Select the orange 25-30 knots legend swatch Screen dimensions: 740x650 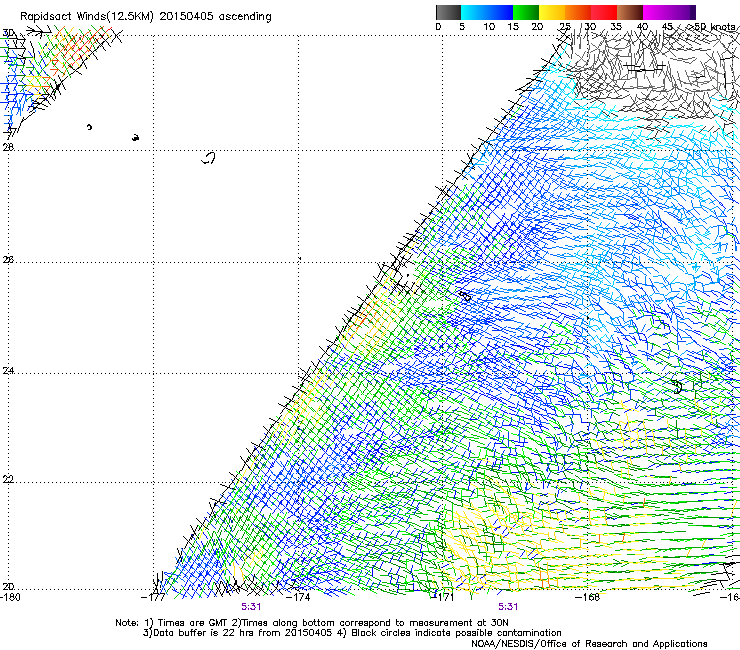(x=578, y=12)
